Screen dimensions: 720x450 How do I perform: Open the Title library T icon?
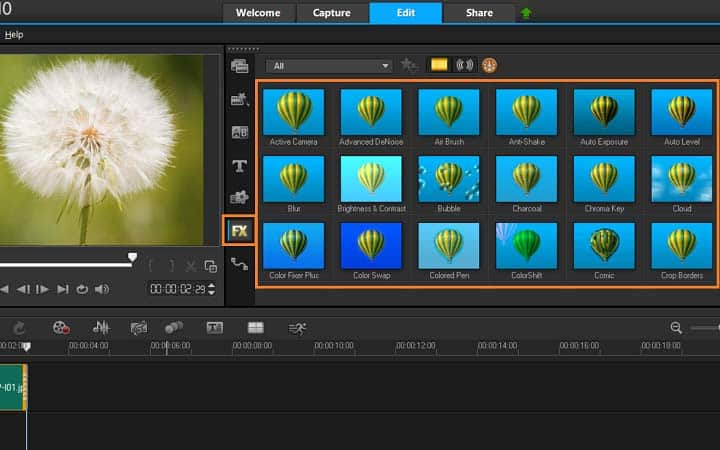pos(239,166)
